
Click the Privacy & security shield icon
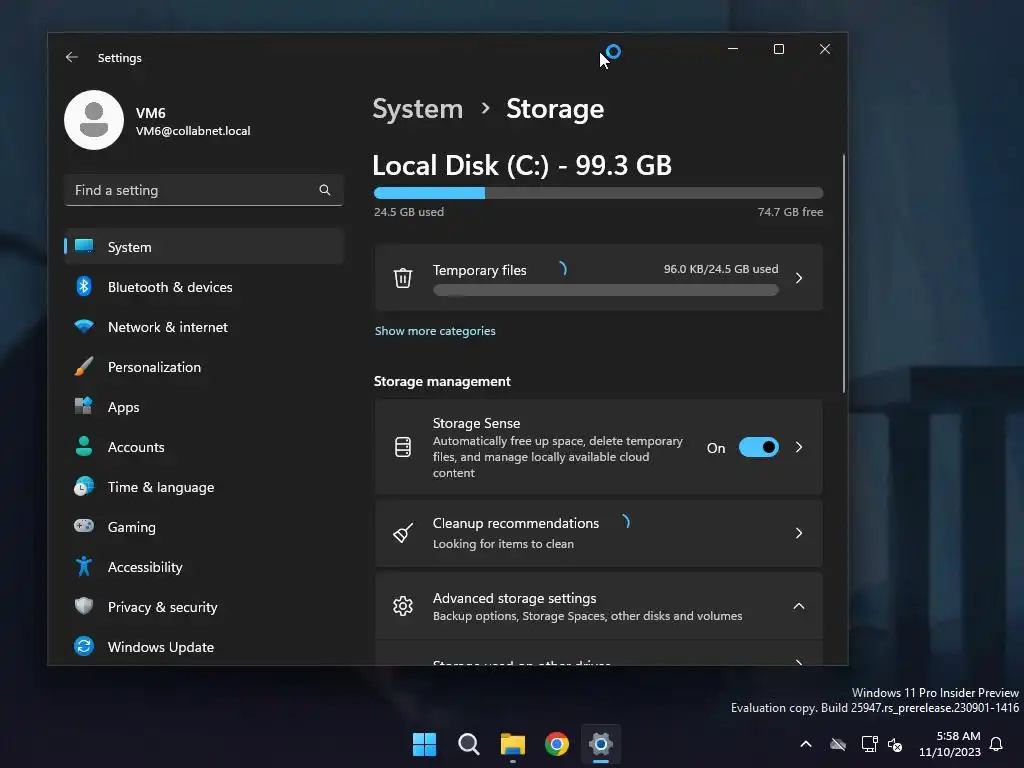(84, 606)
